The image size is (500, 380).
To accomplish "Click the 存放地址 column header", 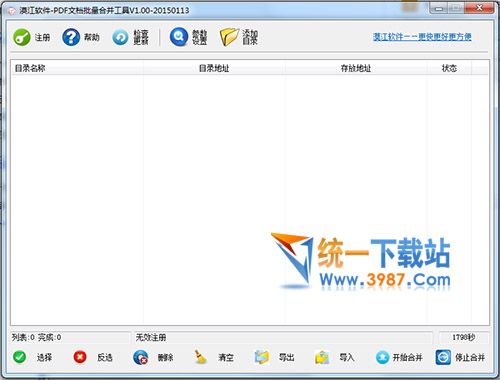I will coord(356,68).
